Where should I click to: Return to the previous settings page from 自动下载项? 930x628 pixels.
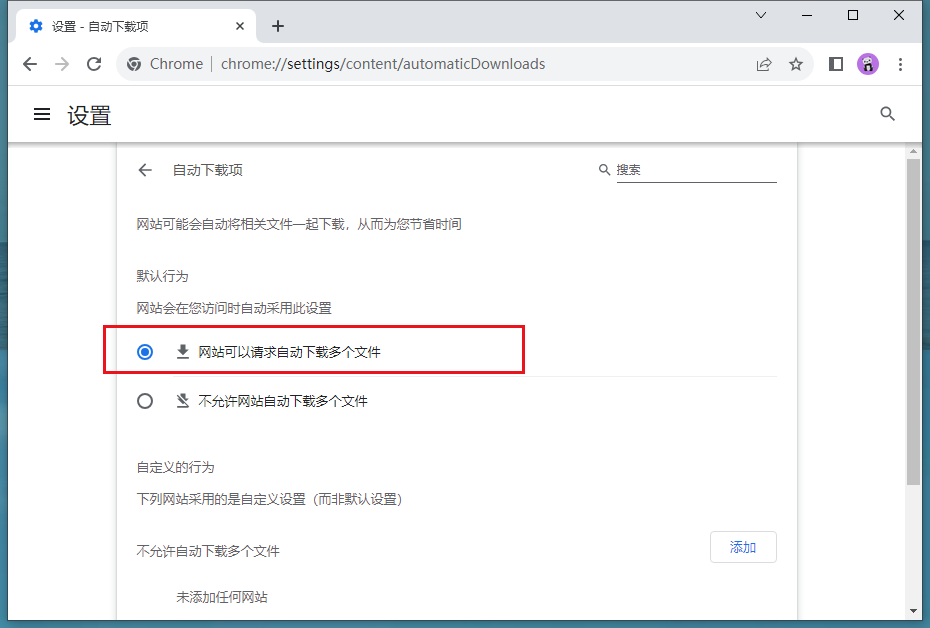[145, 170]
